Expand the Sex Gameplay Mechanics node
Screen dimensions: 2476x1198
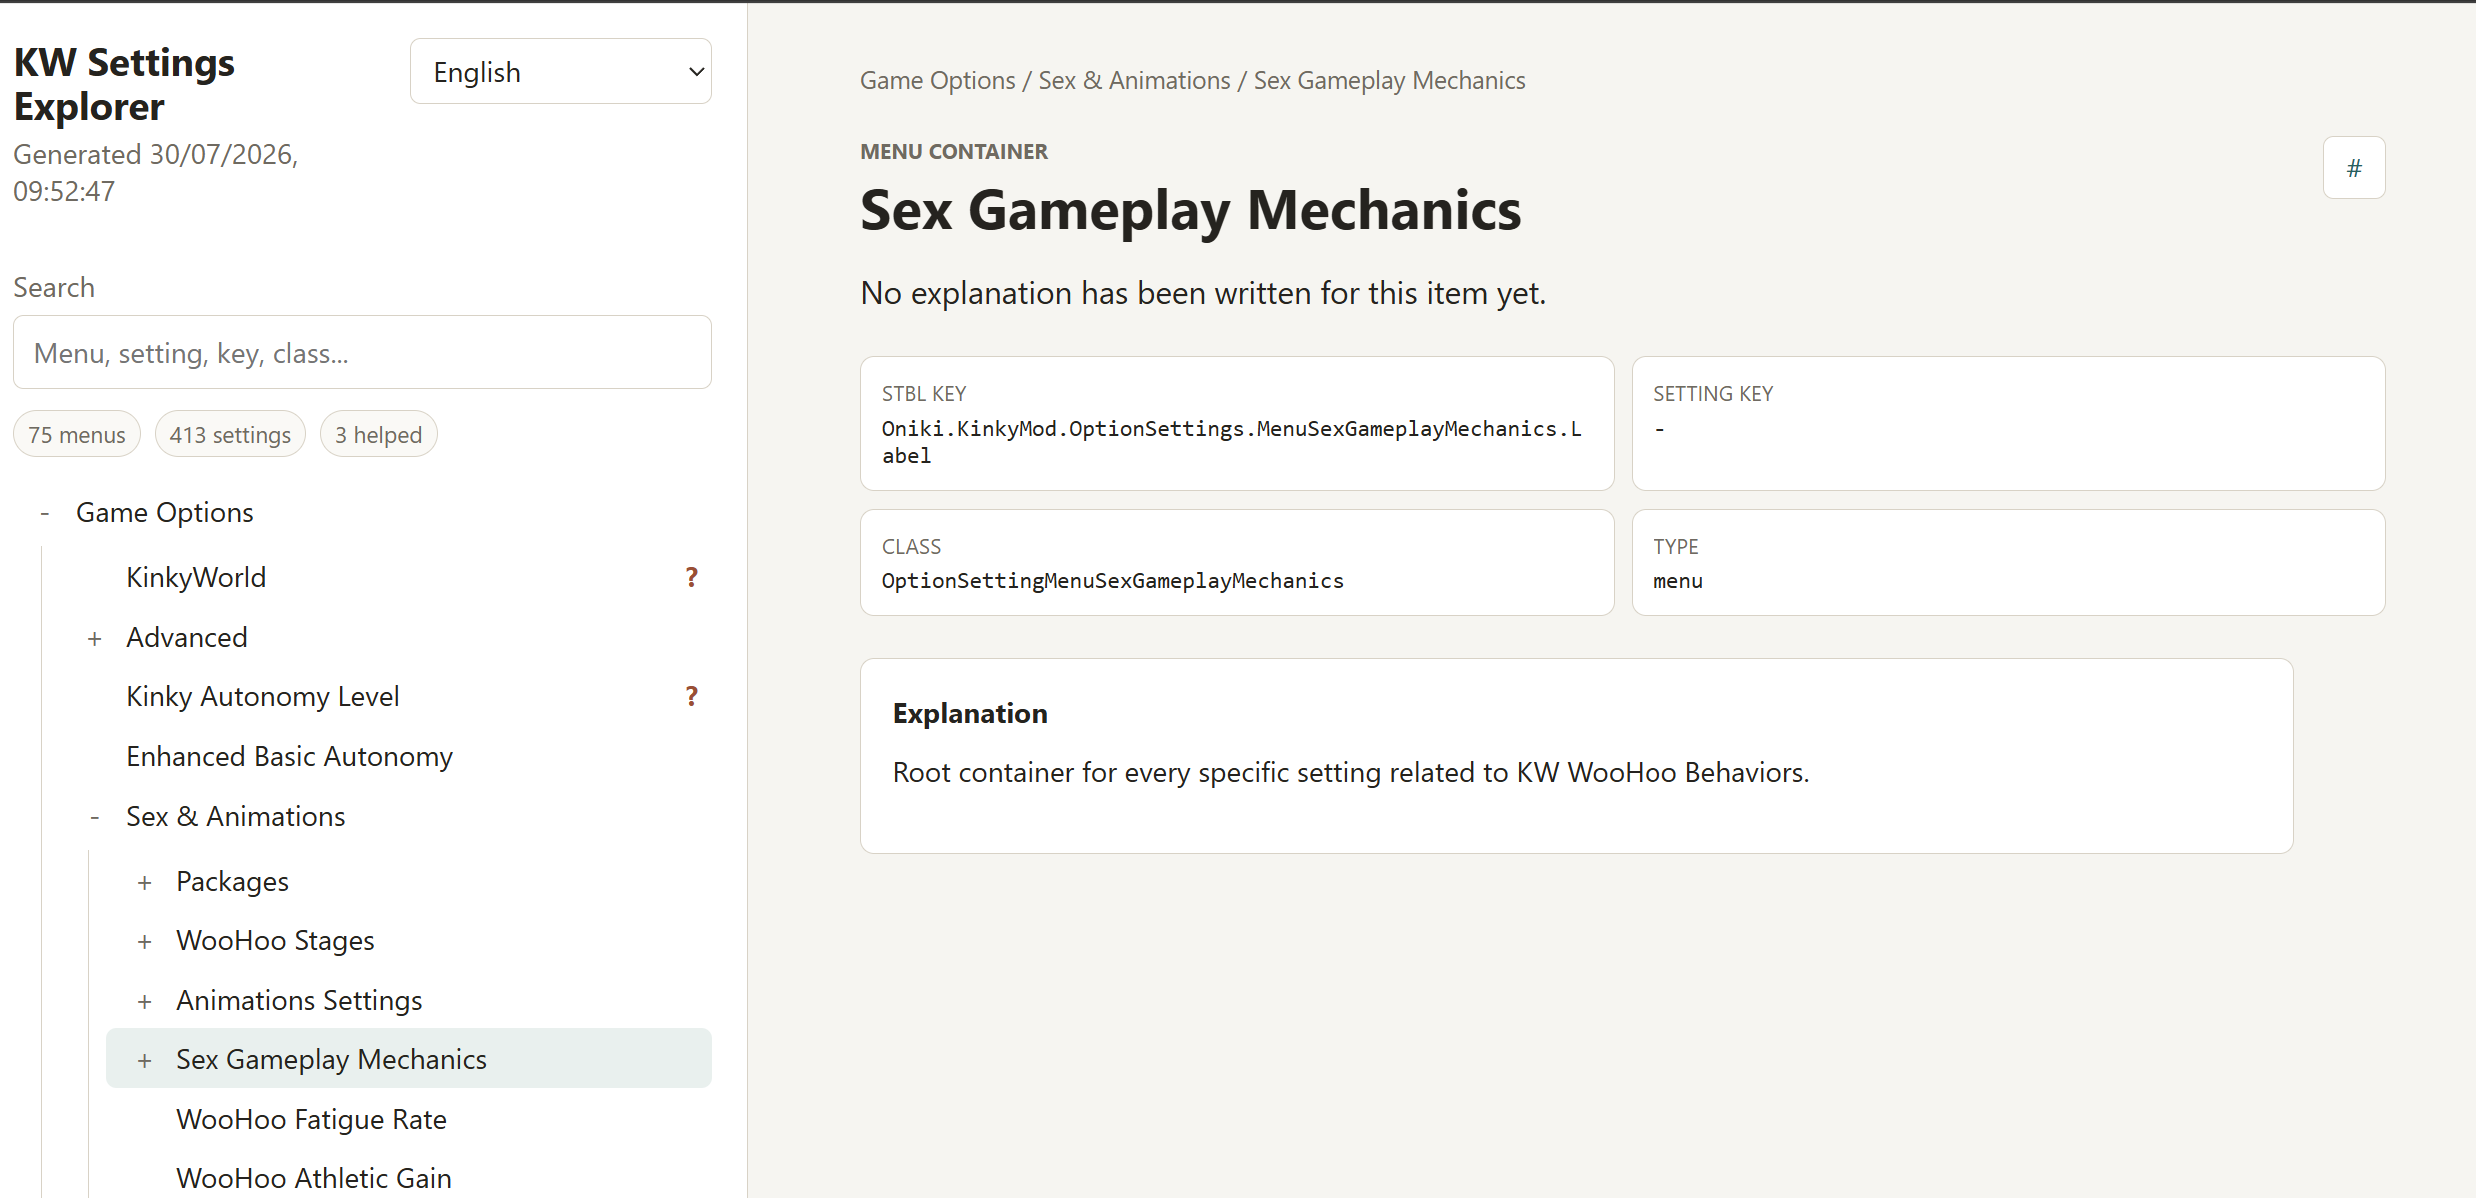pyautogui.click(x=145, y=1060)
